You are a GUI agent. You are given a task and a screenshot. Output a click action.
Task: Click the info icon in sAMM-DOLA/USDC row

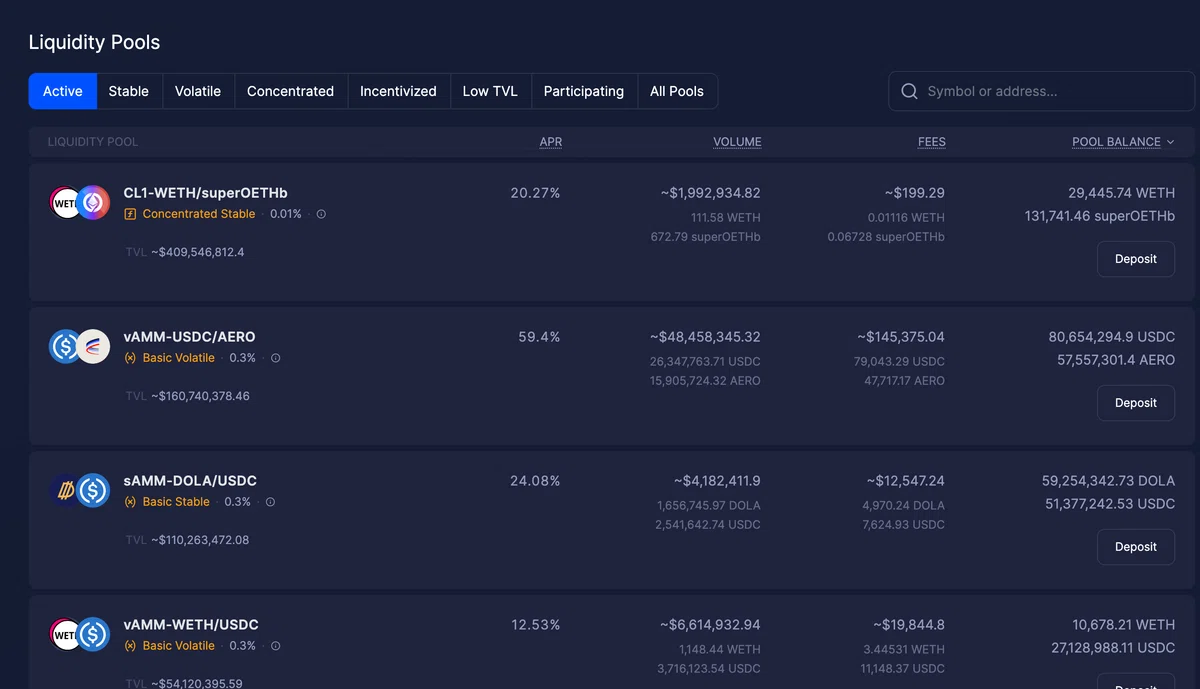pos(270,502)
